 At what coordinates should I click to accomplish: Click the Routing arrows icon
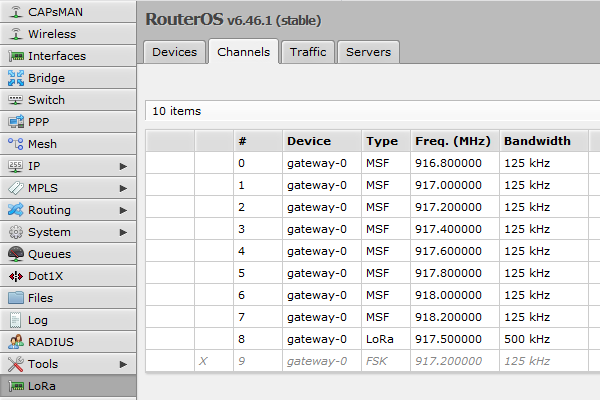[16, 210]
